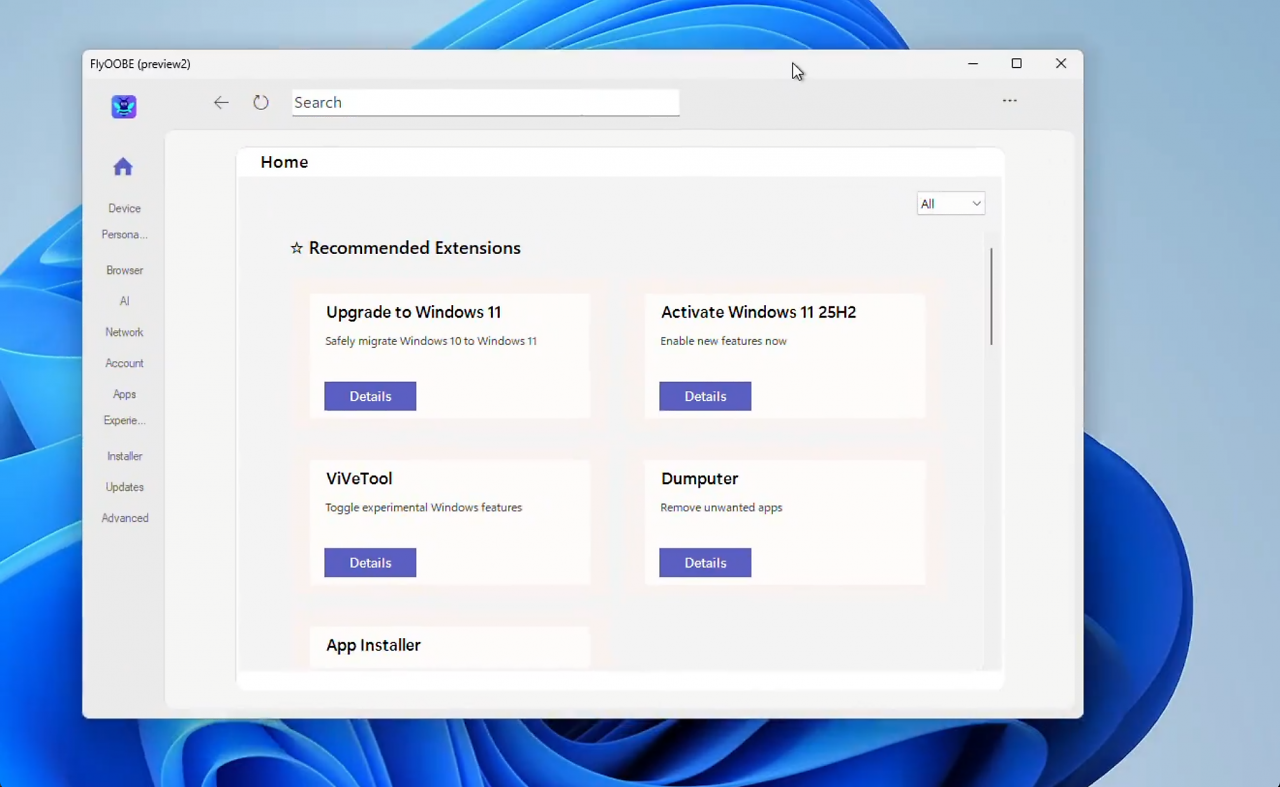The height and width of the screenshot is (787, 1280).
Task: Click Details for Activate Windows 11 25H2
Action: (705, 396)
